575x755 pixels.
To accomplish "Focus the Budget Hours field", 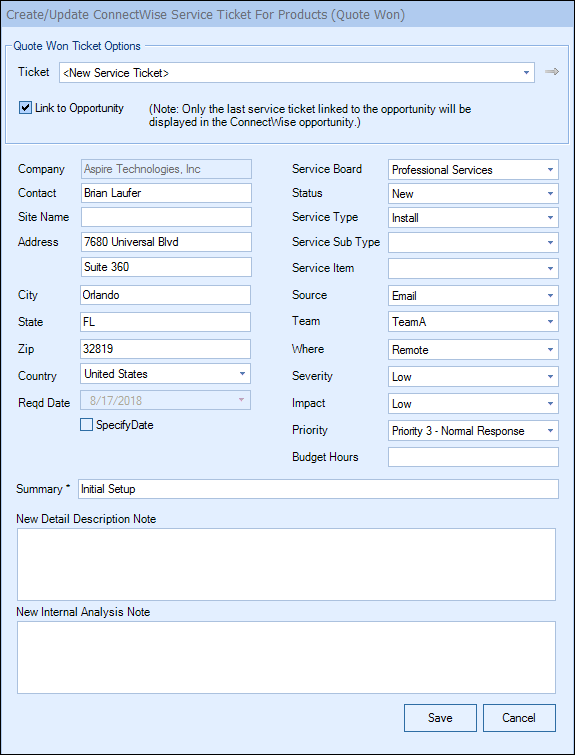I will click(x=473, y=457).
